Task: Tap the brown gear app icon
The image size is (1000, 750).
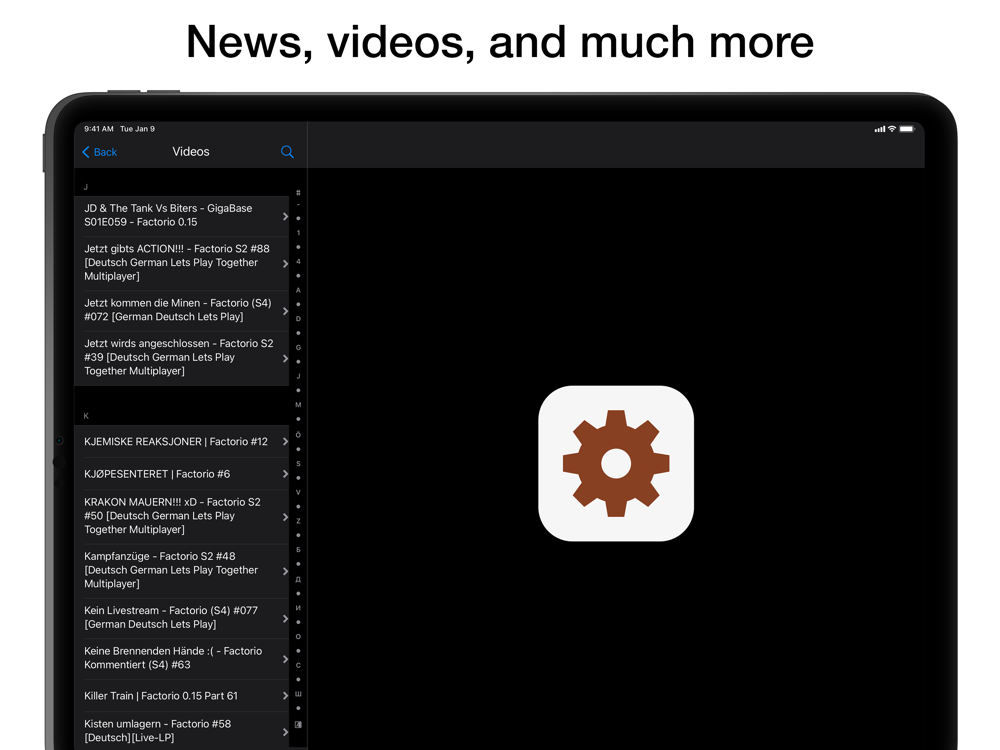Action: [616, 464]
